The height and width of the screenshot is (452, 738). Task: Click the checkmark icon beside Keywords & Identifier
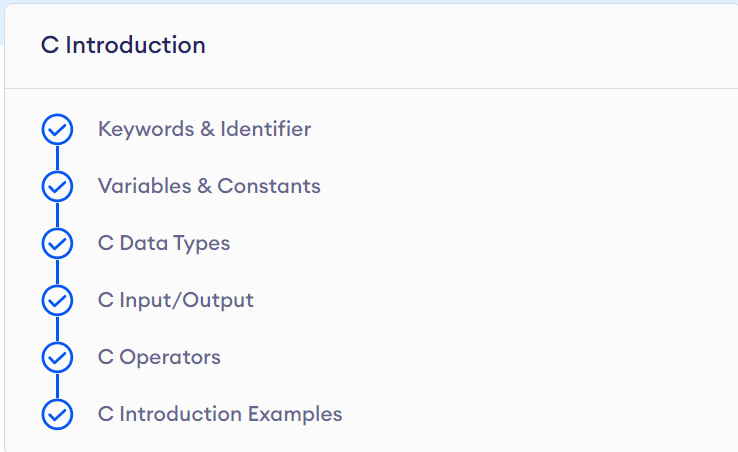(x=57, y=129)
